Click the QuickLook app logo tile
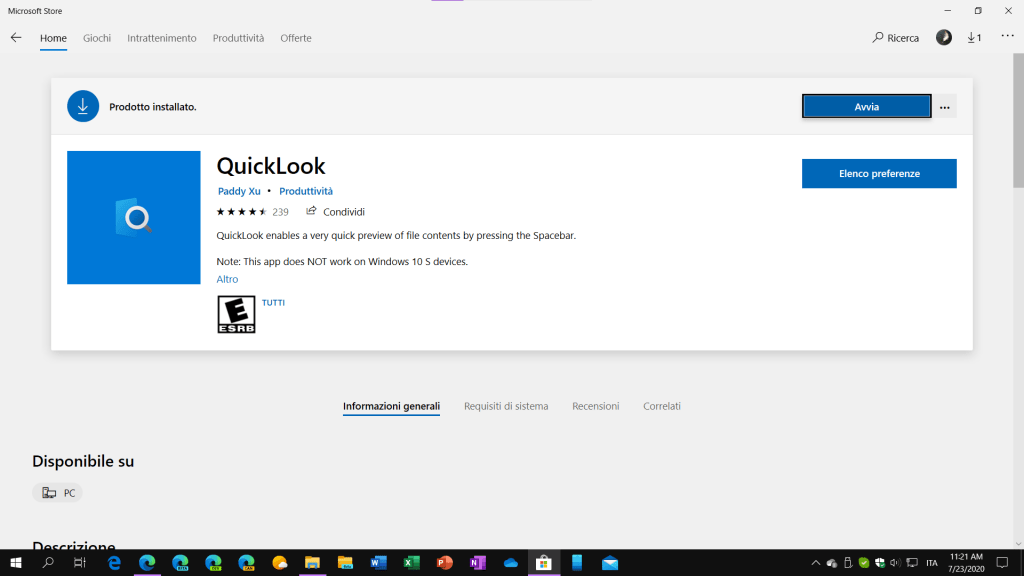This screenshot has height=576, width=1024. (x=133, y=217)
